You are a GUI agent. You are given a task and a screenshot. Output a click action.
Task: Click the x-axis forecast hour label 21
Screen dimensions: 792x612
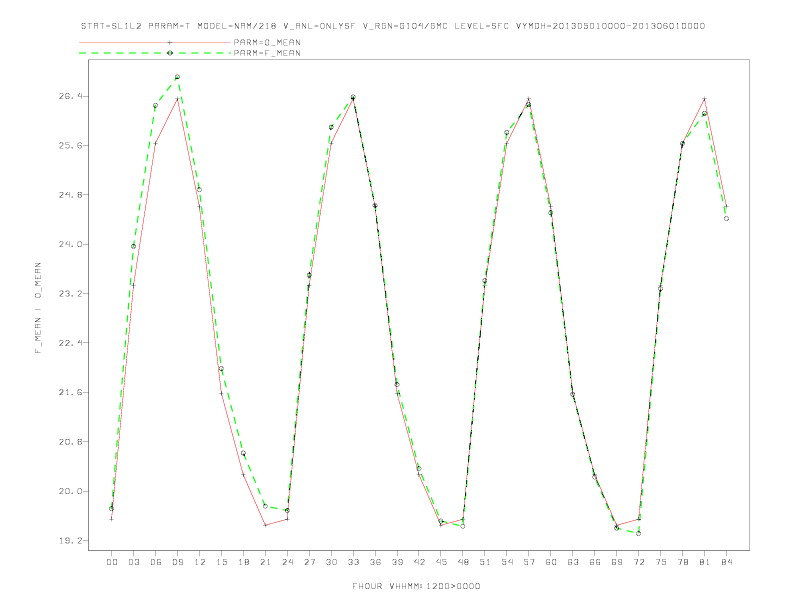265,562
